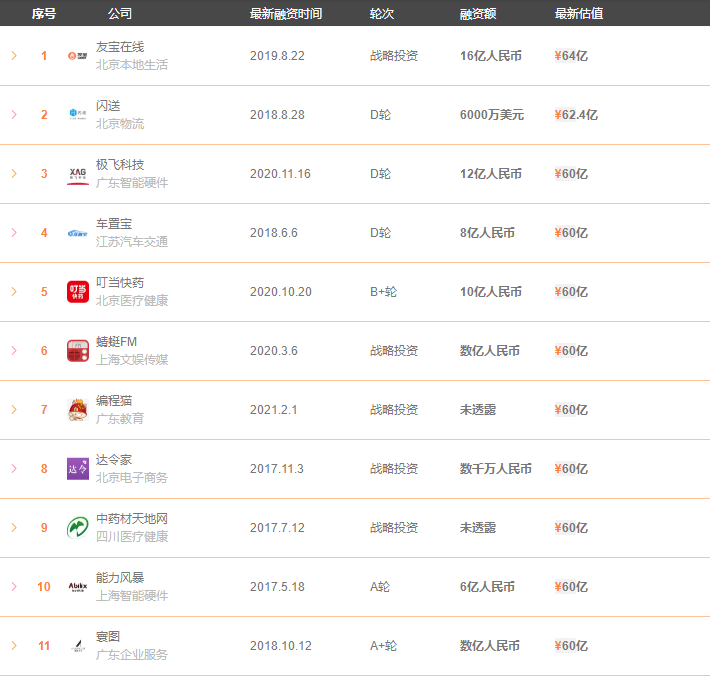Open the 寰图 company name link
710x677 pixels.
108,637
